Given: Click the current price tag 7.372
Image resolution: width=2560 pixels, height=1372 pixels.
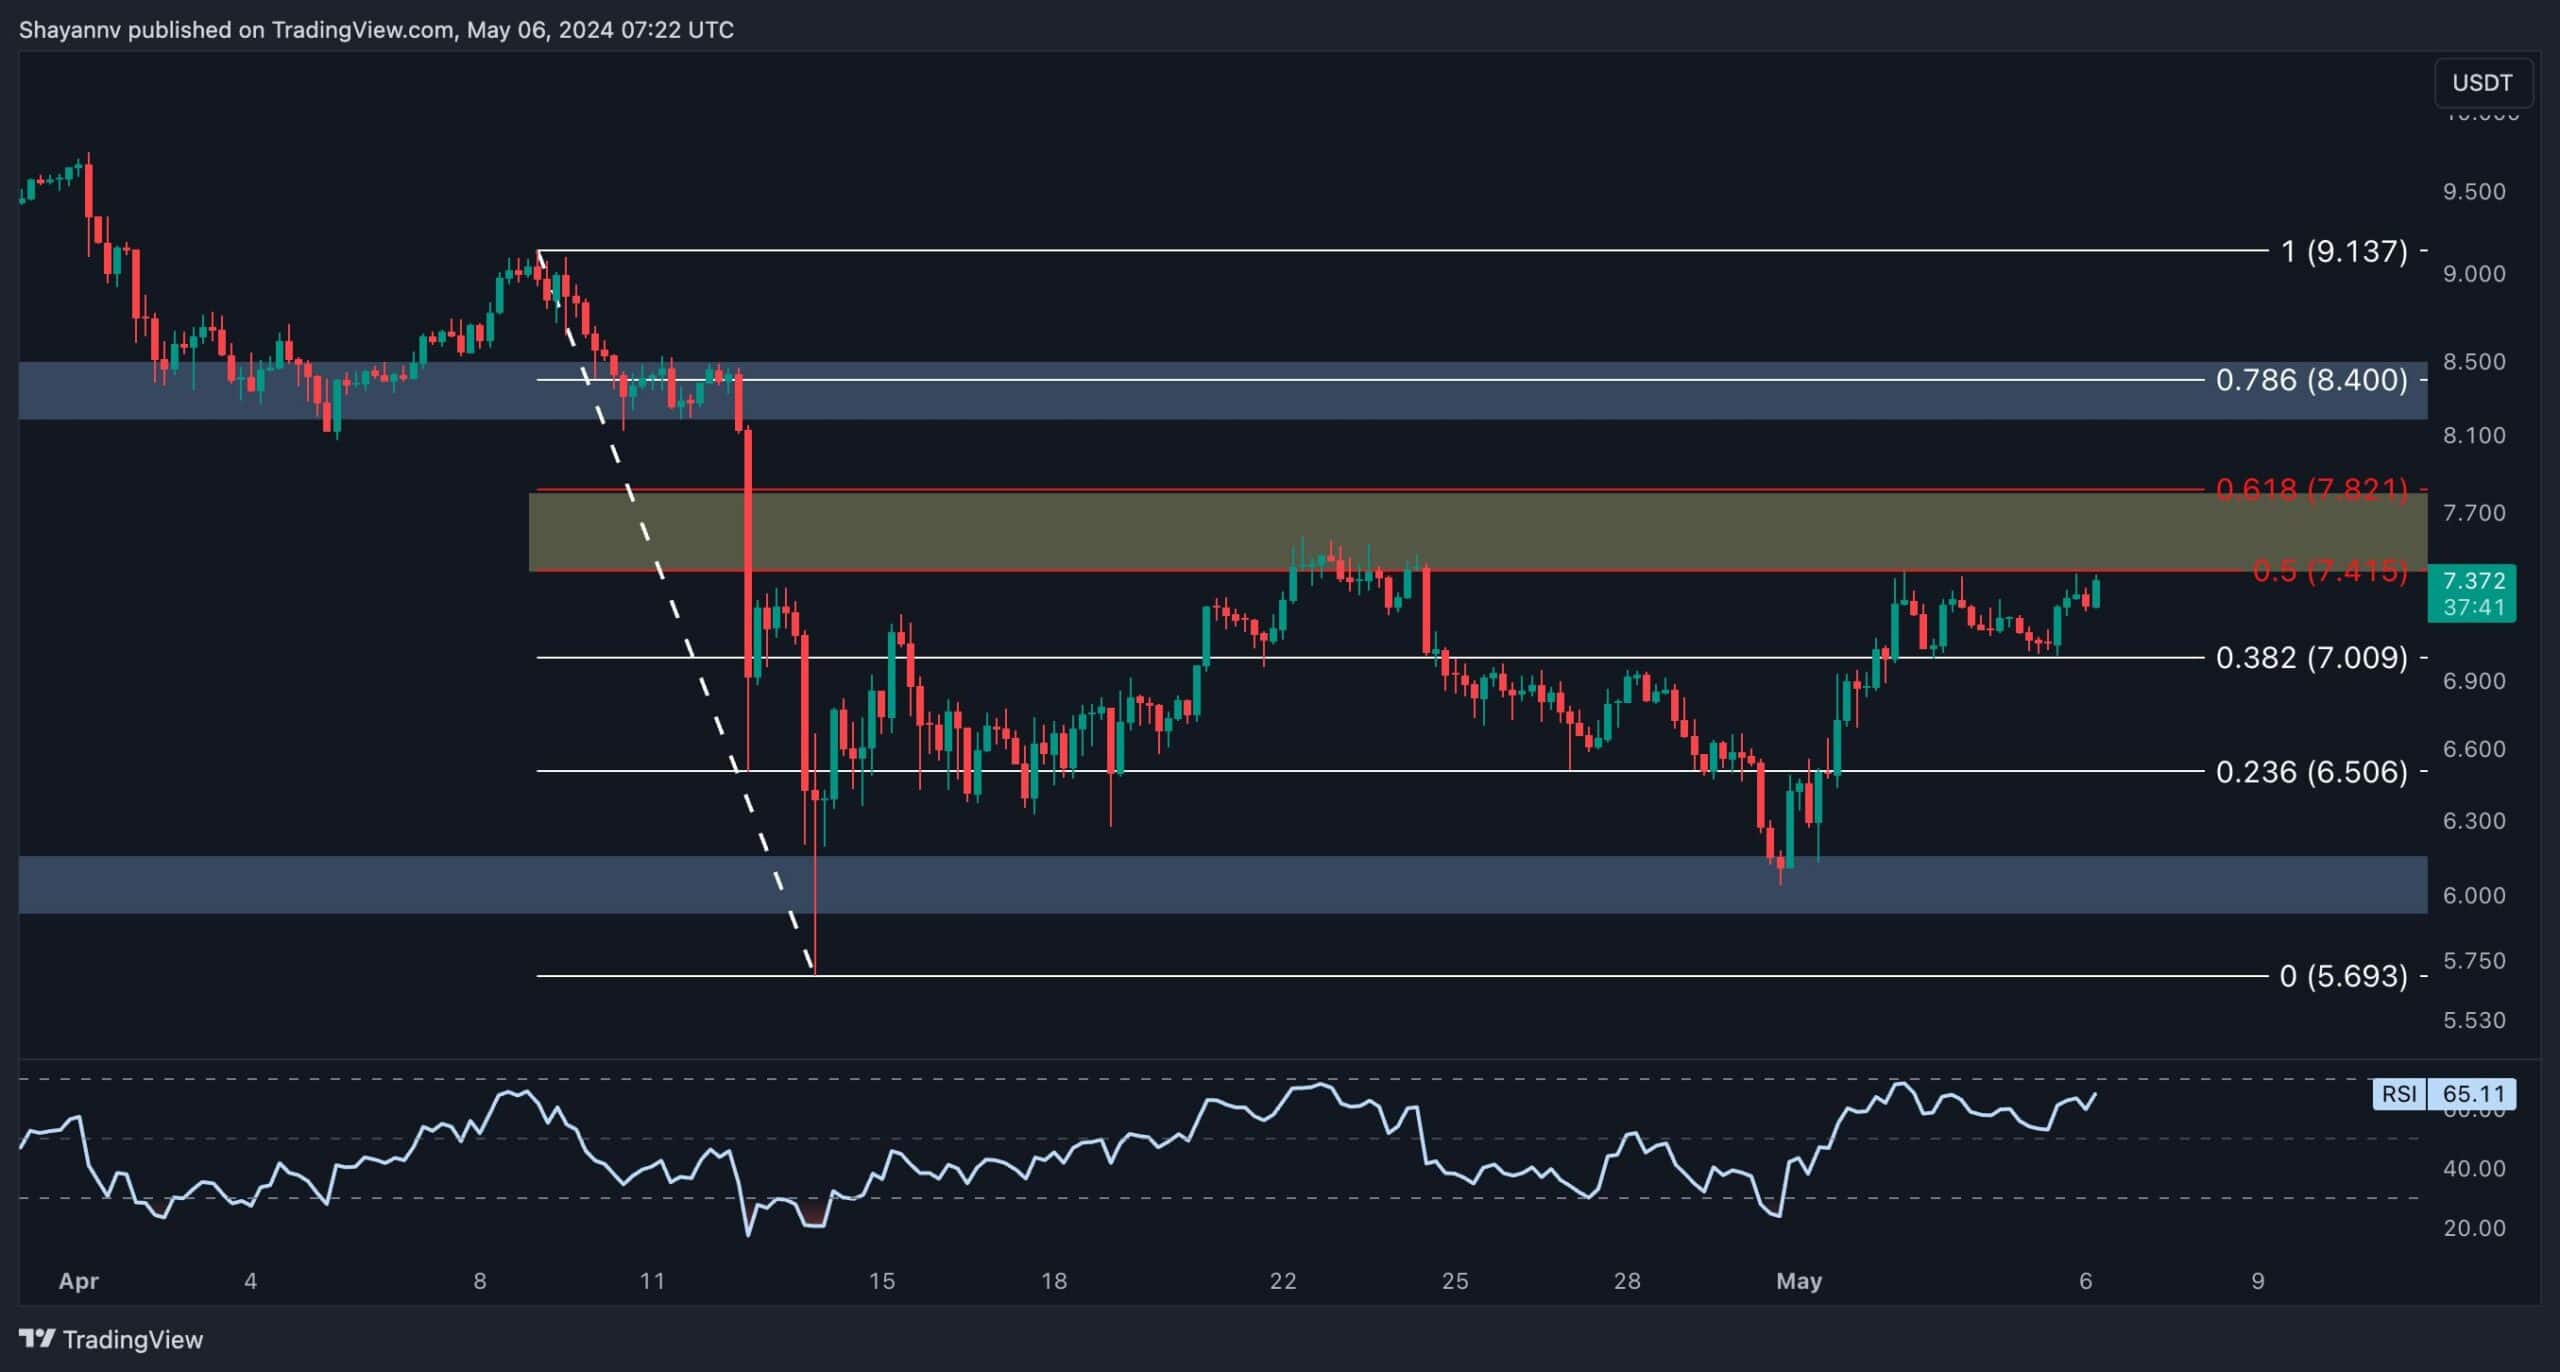Looking at the screenshot, I should coord(2473,581).
